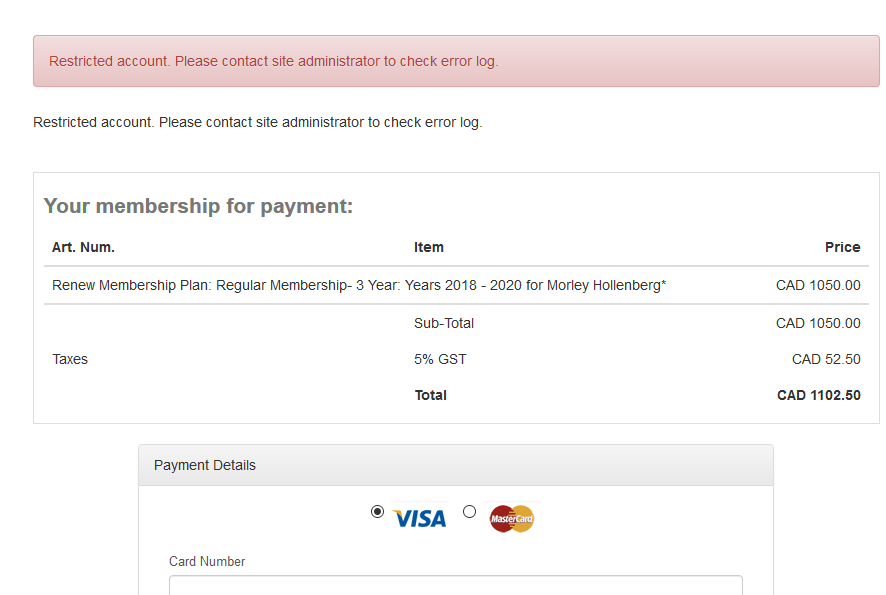Click the CAD 52.50 tax amount
Image resolution: width=886 pixels, height=595 pixels.
(x=826, y=359)
